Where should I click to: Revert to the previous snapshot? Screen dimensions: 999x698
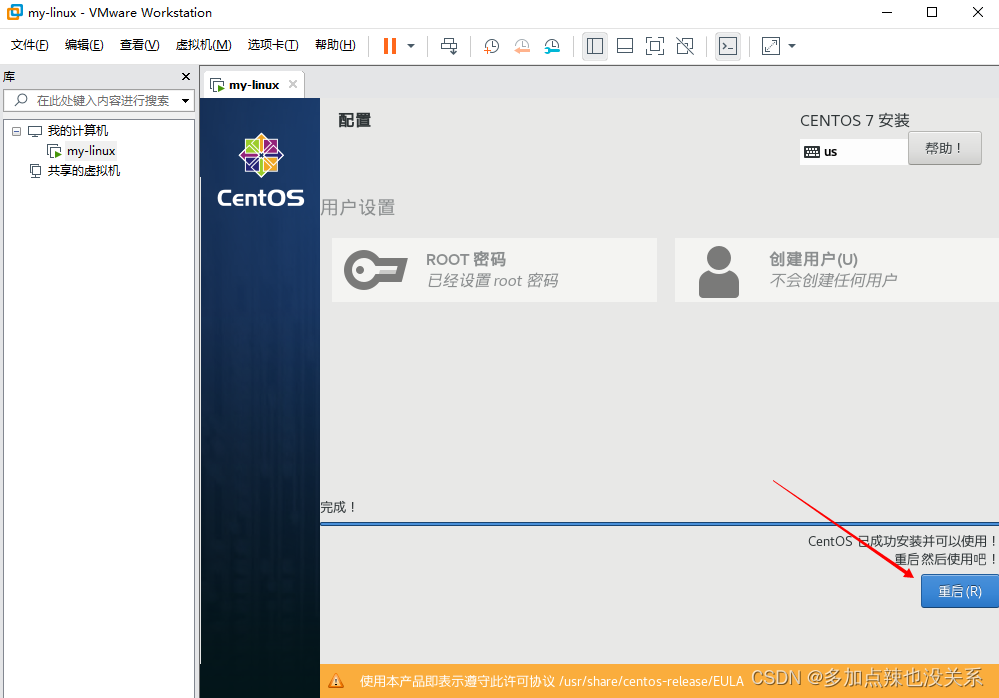(x=522, y=46)
